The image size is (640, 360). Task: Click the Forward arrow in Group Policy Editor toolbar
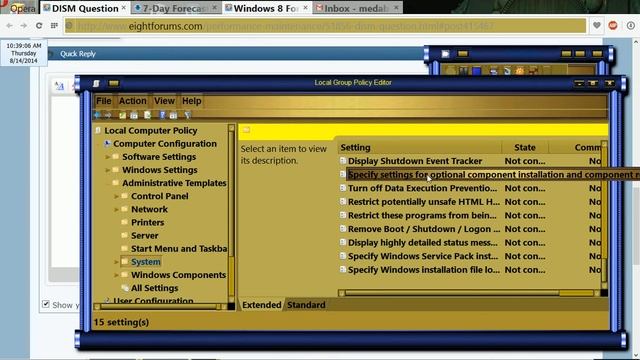(108, 115)
